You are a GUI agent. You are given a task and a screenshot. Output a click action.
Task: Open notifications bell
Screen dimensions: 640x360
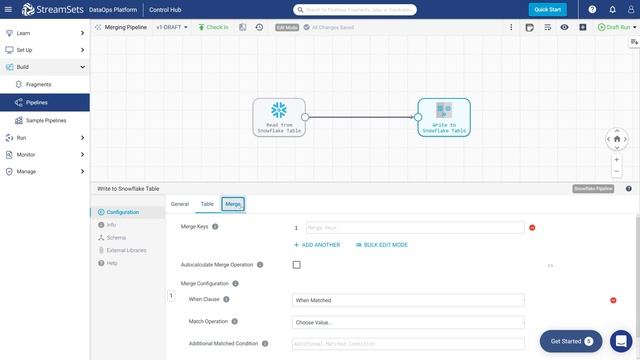pos(613,9)
